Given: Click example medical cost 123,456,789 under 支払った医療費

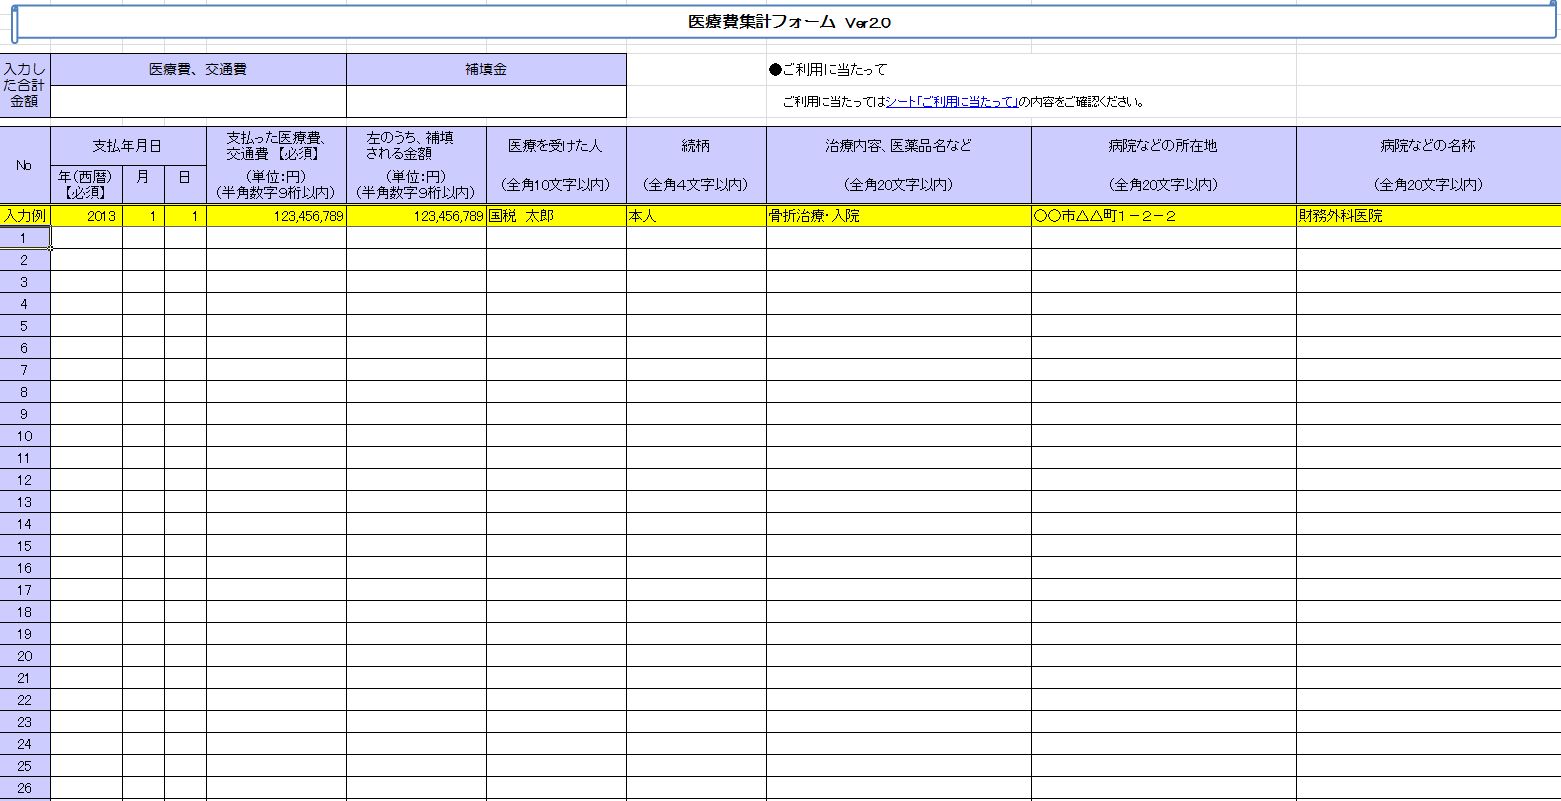Looking at the screenshot, I should [276, 215].
